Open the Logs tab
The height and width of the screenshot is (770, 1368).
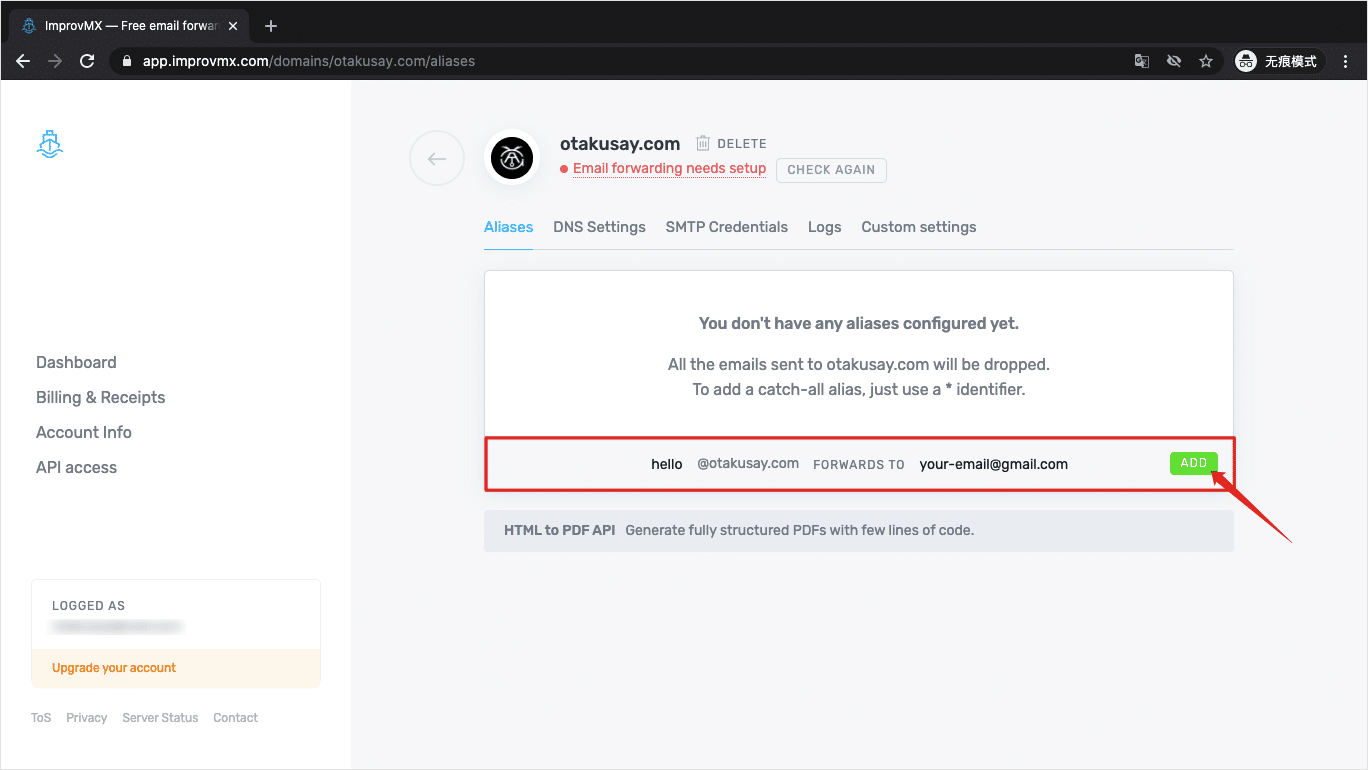824,227
